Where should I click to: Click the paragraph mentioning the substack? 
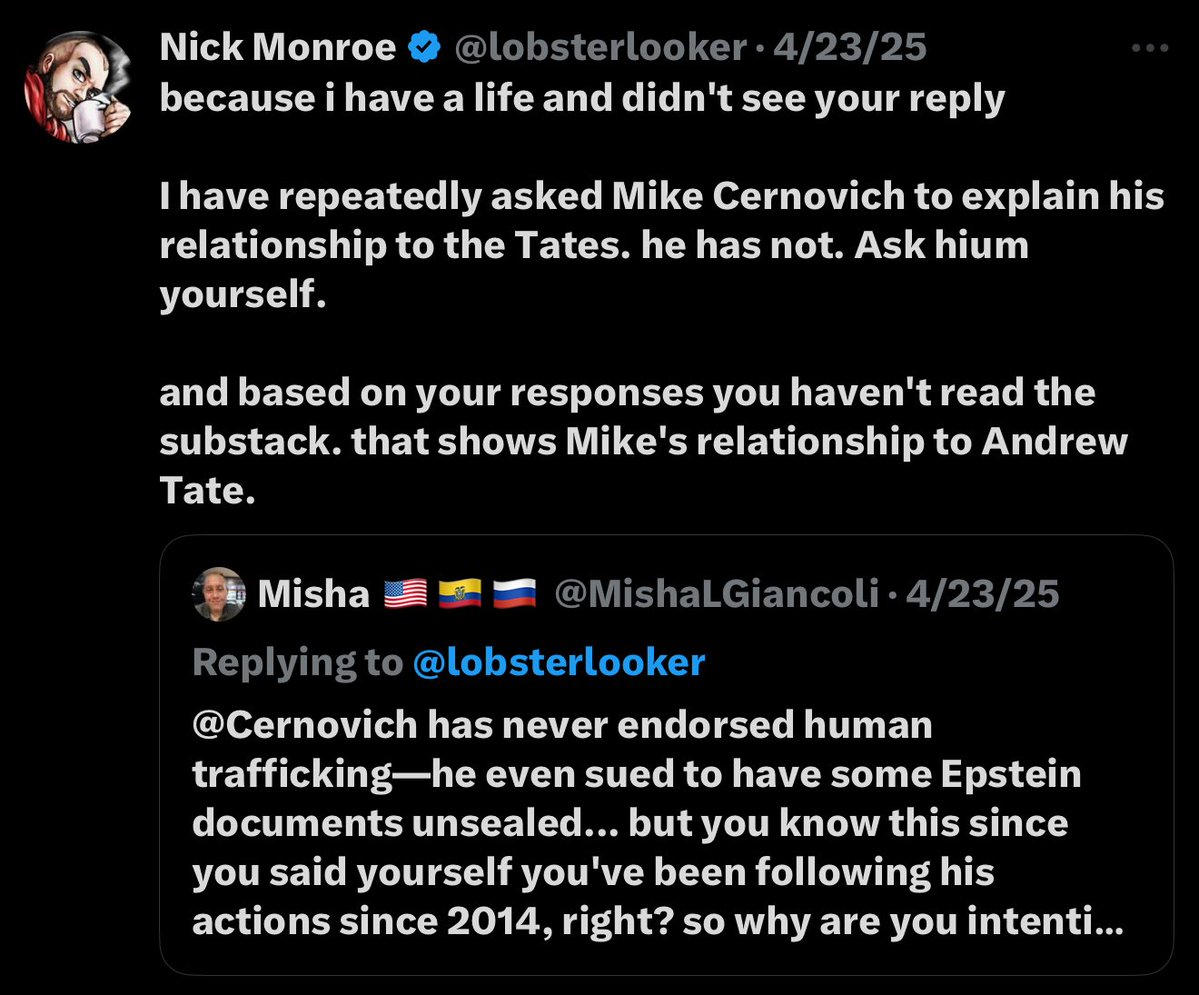pyautogui.click(x=640, y=440)
